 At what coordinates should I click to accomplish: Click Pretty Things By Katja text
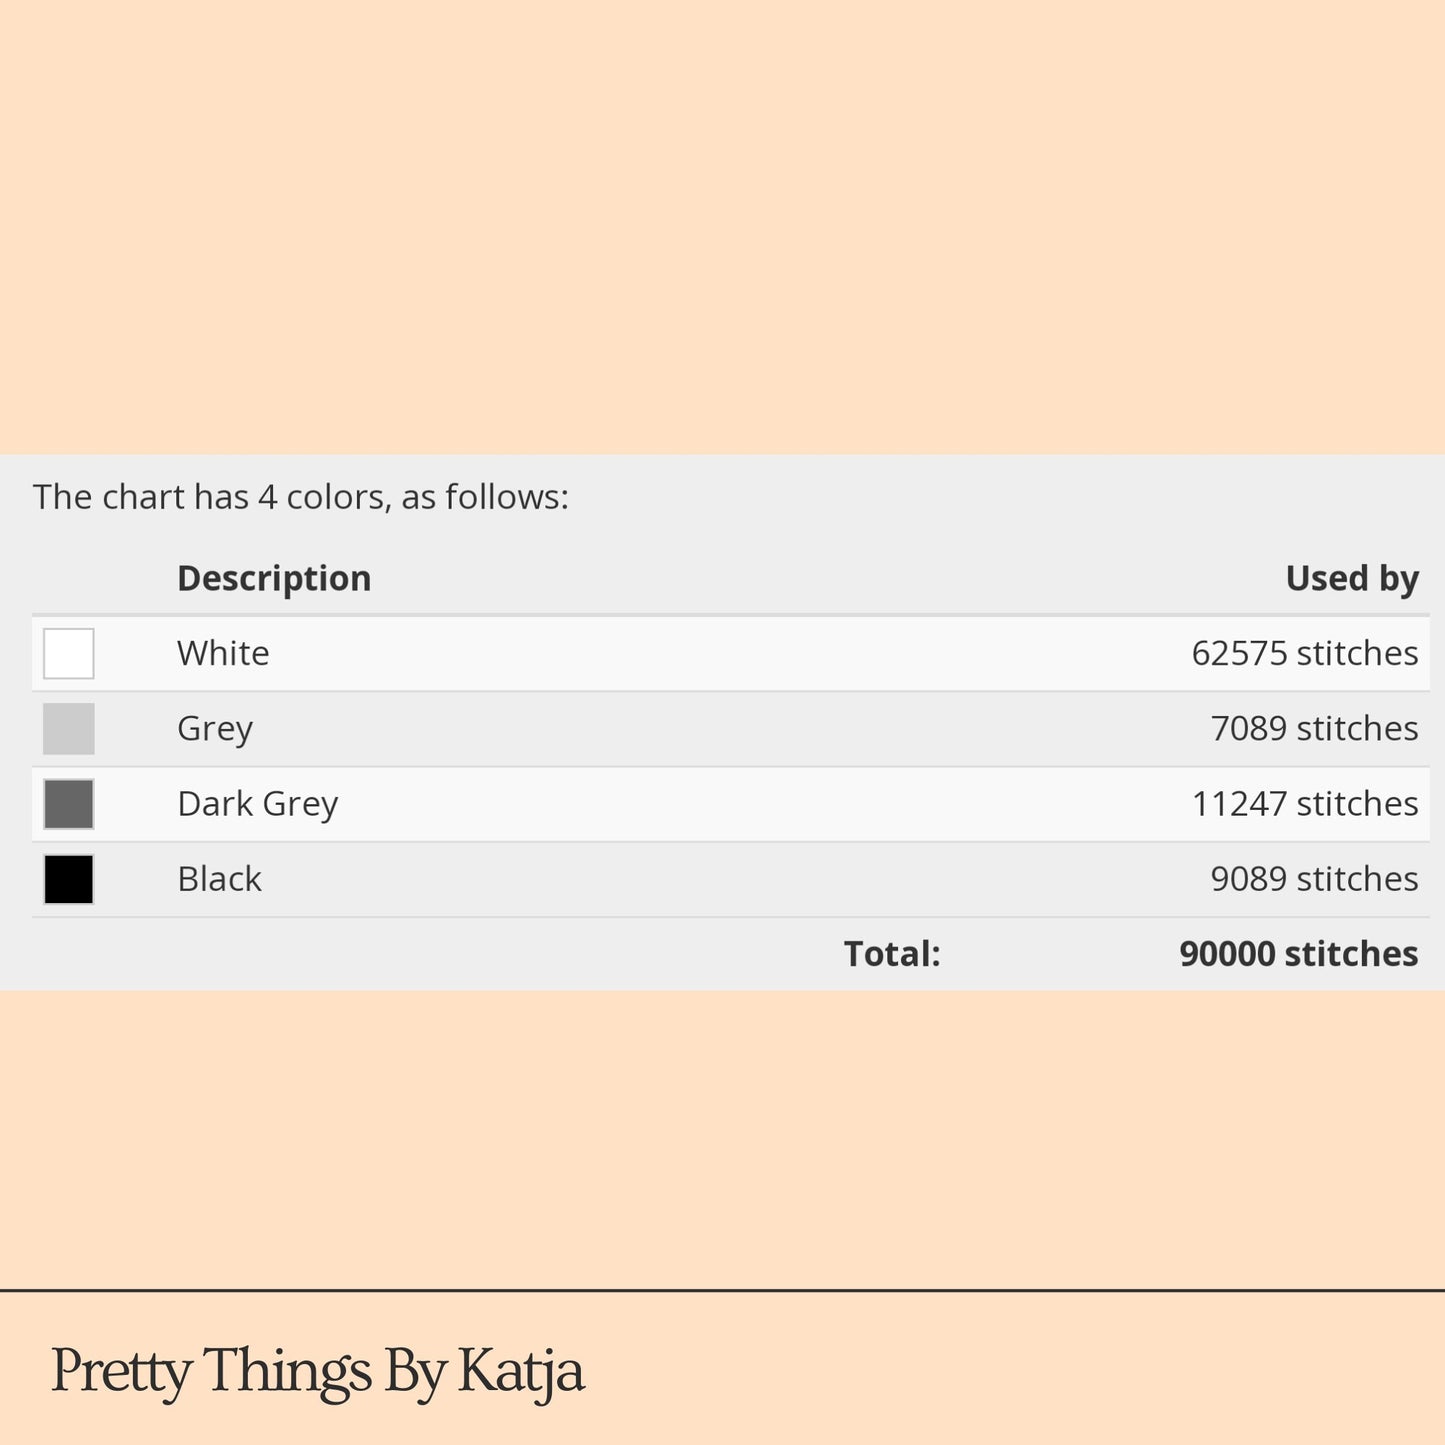317,1372
